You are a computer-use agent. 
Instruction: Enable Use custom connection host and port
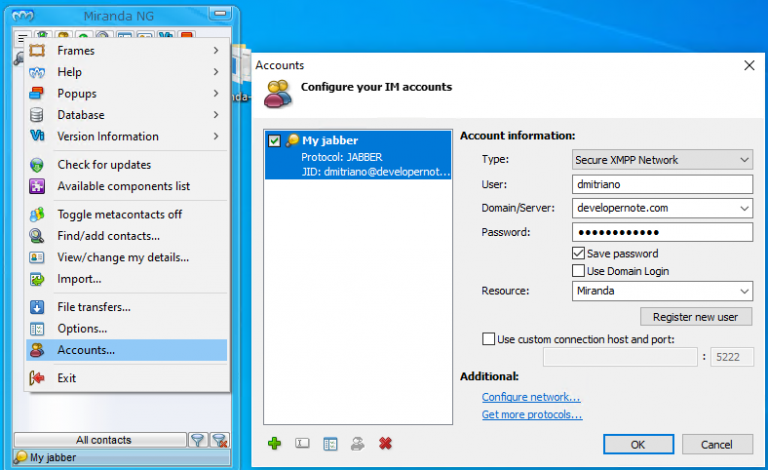coord(488,339)
